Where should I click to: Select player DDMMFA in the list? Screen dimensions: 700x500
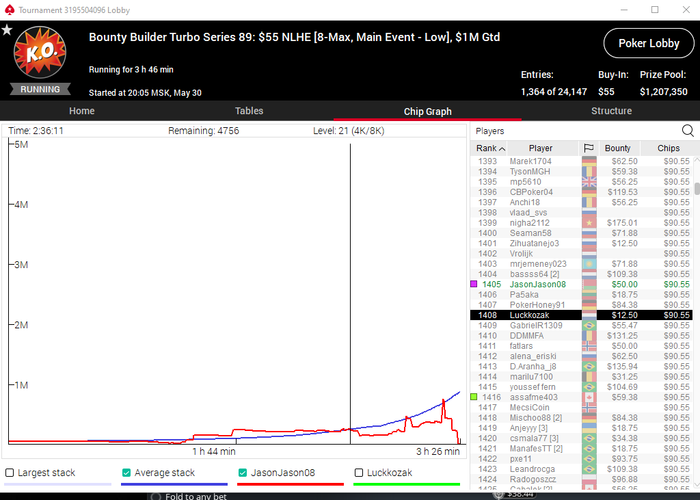(581, 336)
